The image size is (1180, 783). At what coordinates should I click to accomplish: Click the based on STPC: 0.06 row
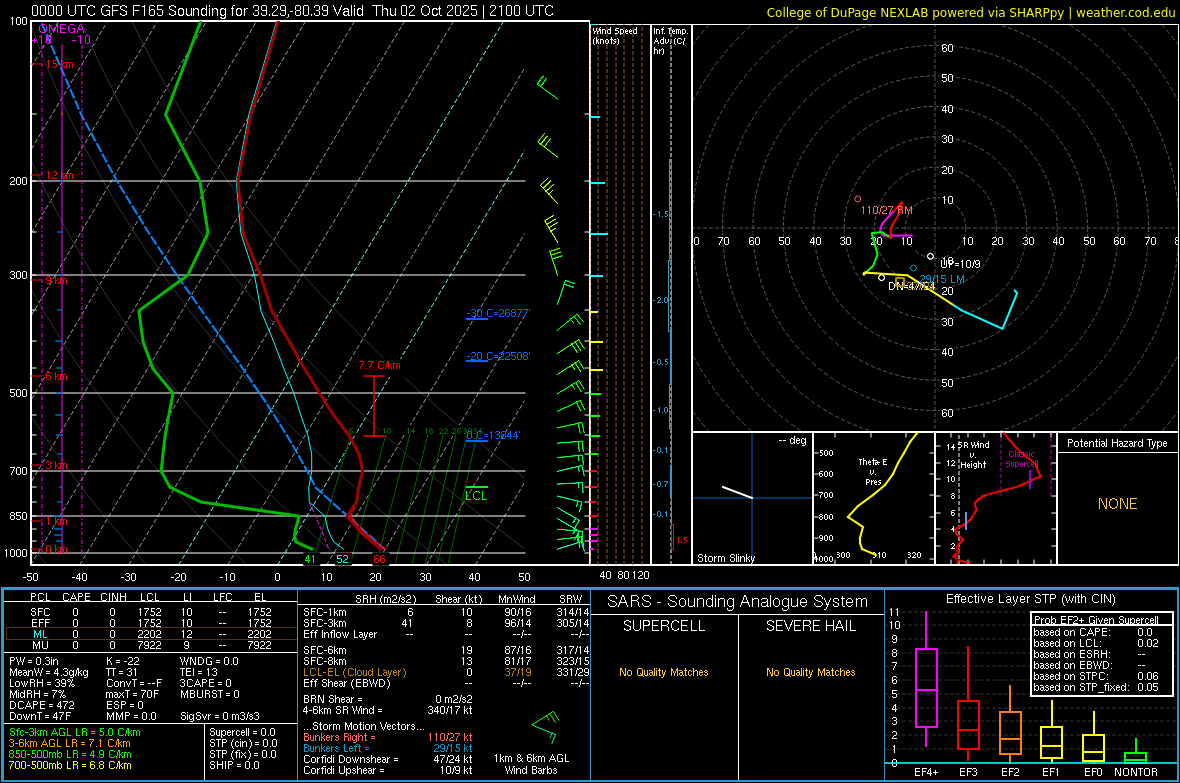point(1096,676)
